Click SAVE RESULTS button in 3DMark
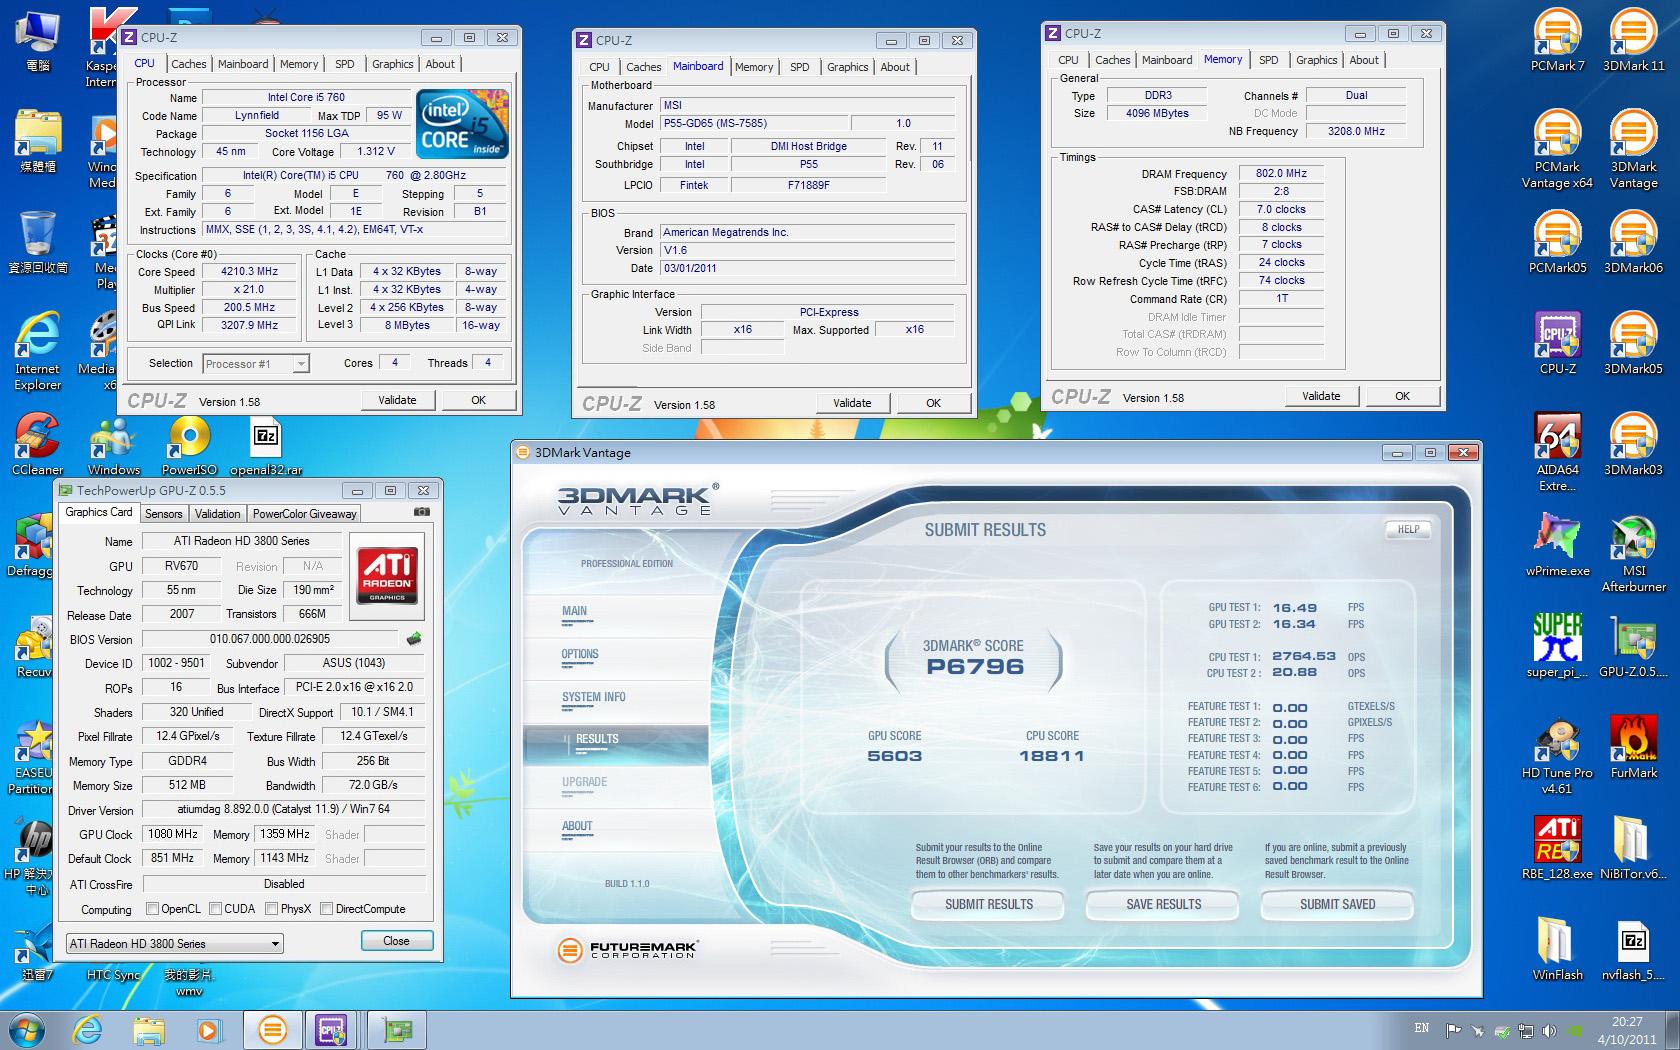The width and height of the screenshot is (1680, 1050). (1164, 904)
